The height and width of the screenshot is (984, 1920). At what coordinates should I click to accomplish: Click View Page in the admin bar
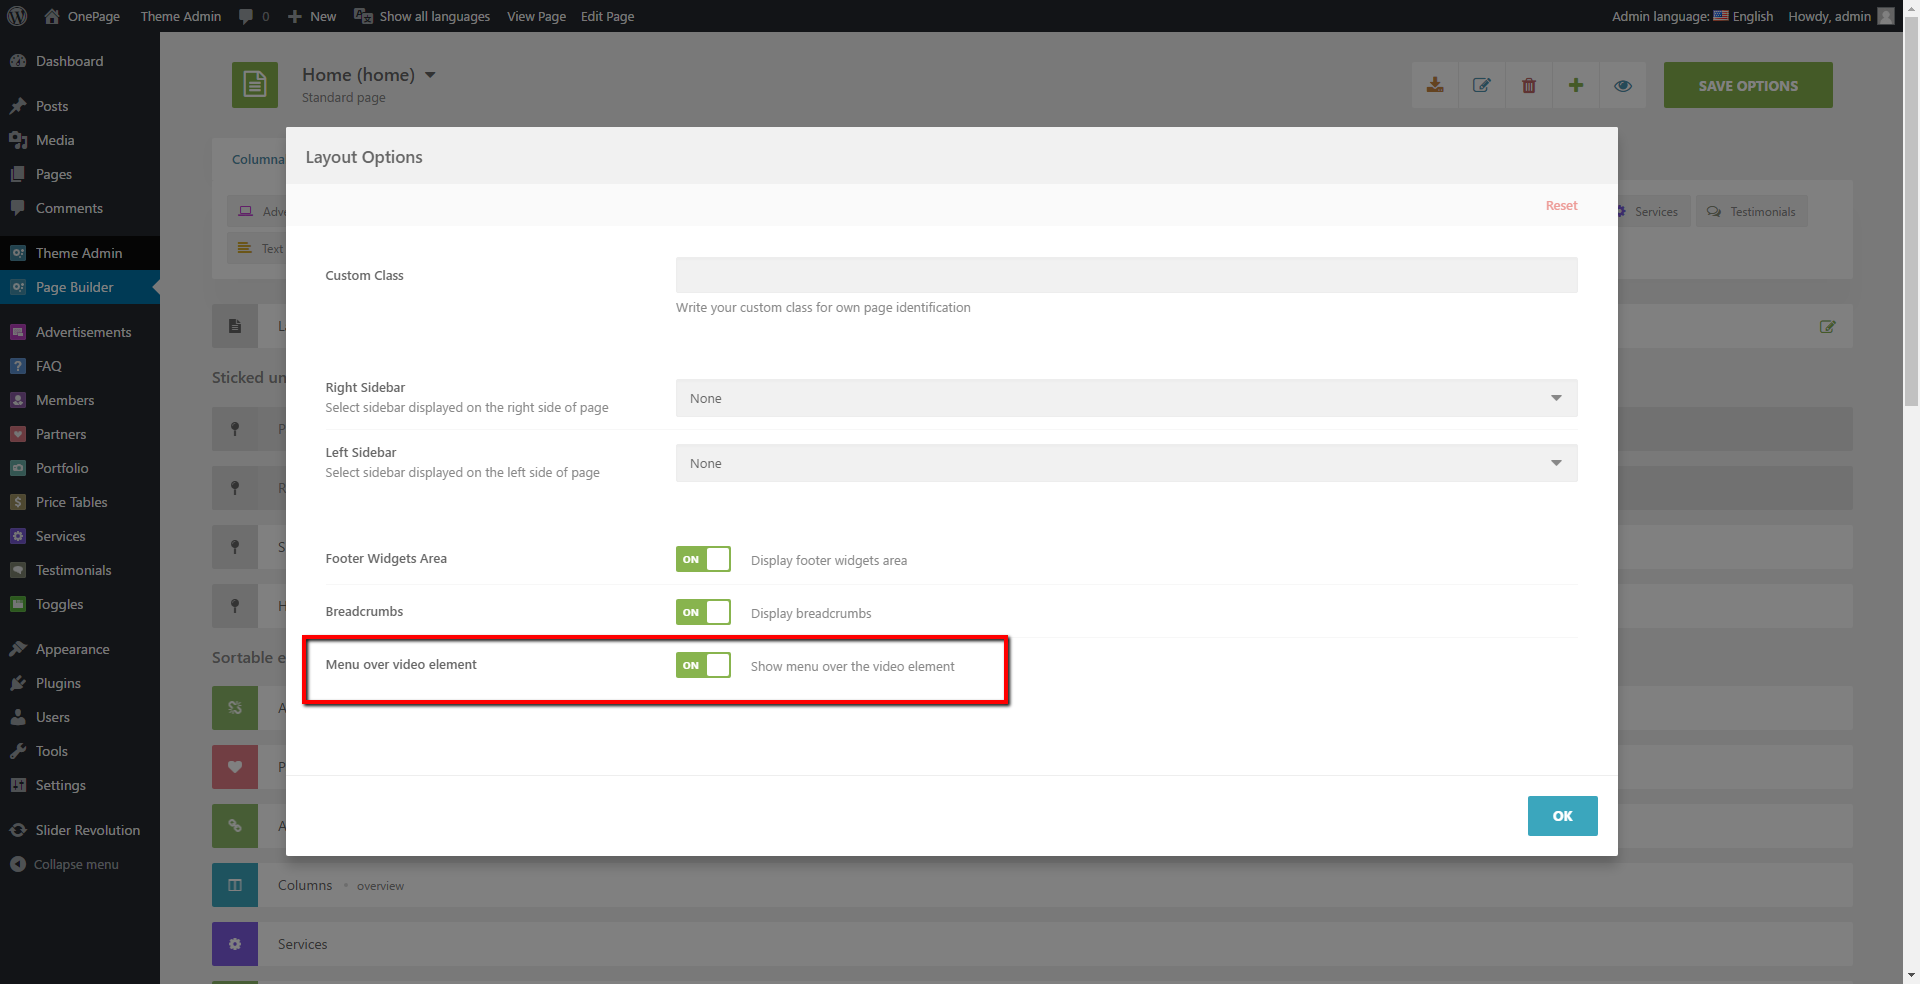click(536, 16)
